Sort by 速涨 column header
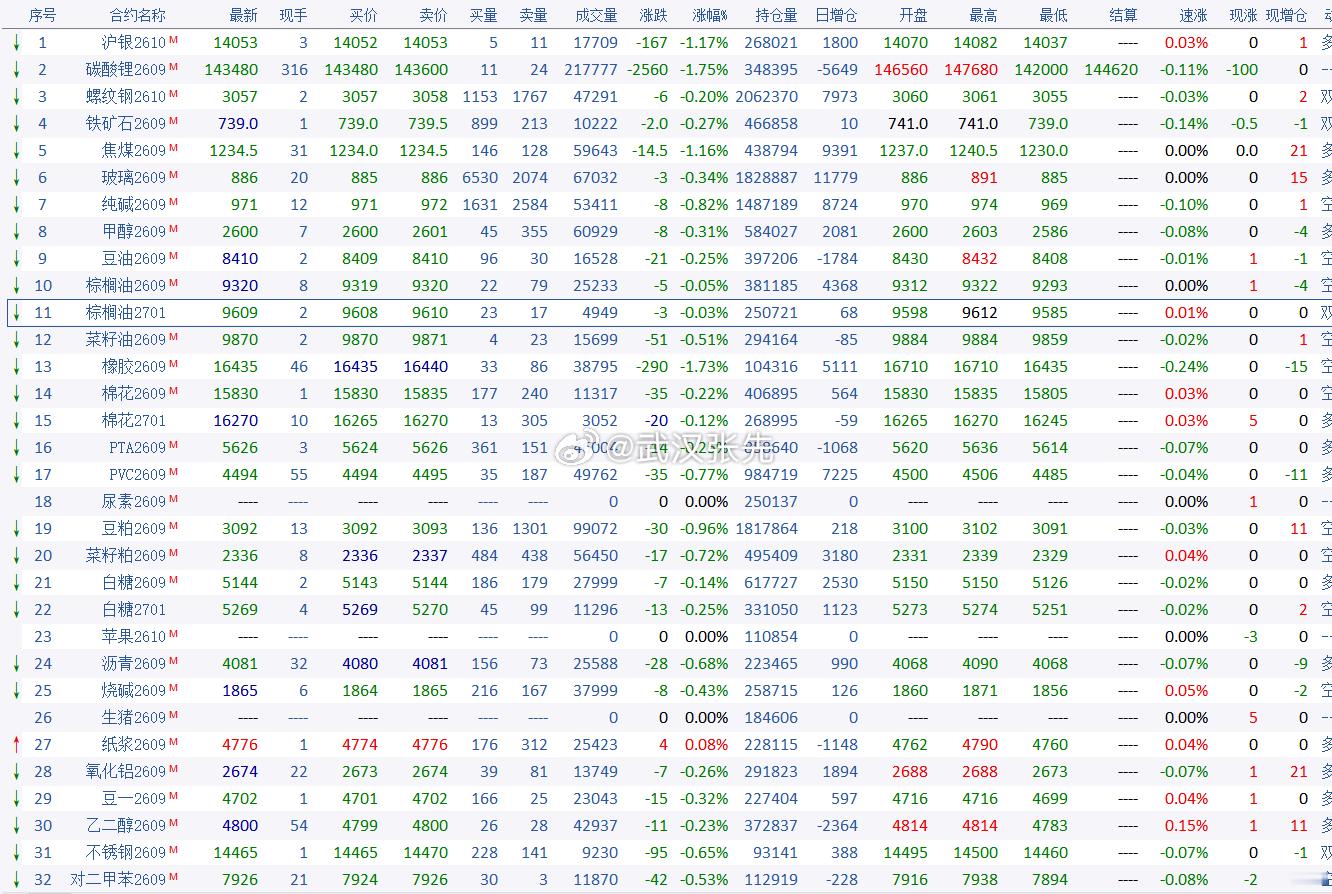This screenshot has height=894, width=1332. coord(1193,15)
